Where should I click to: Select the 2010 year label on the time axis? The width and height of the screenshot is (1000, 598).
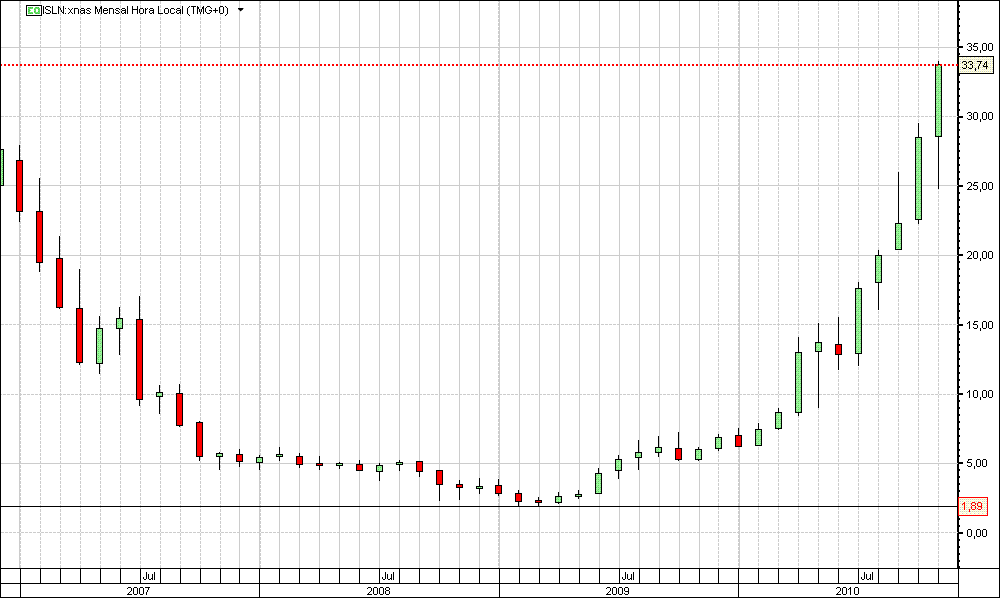pos(848,591)
